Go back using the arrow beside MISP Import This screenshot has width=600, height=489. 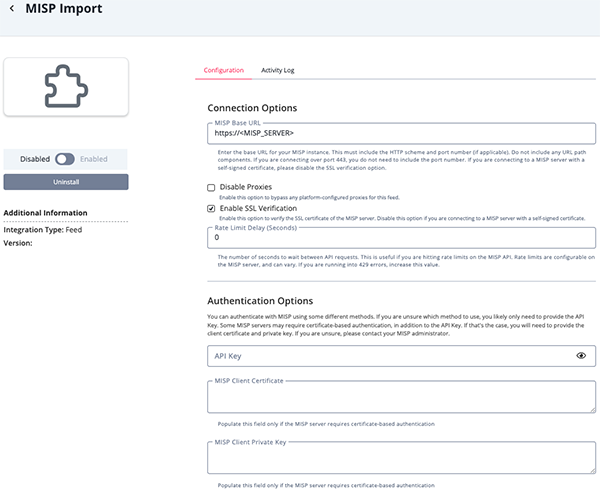[x=12, y=8]
